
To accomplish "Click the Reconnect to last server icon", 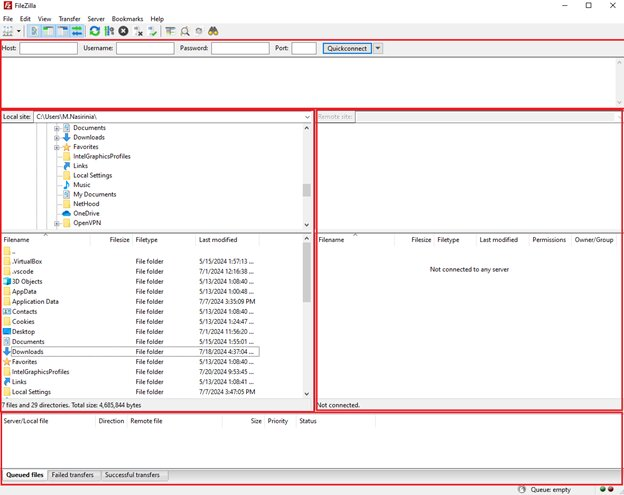I will (x=152, y=31).
